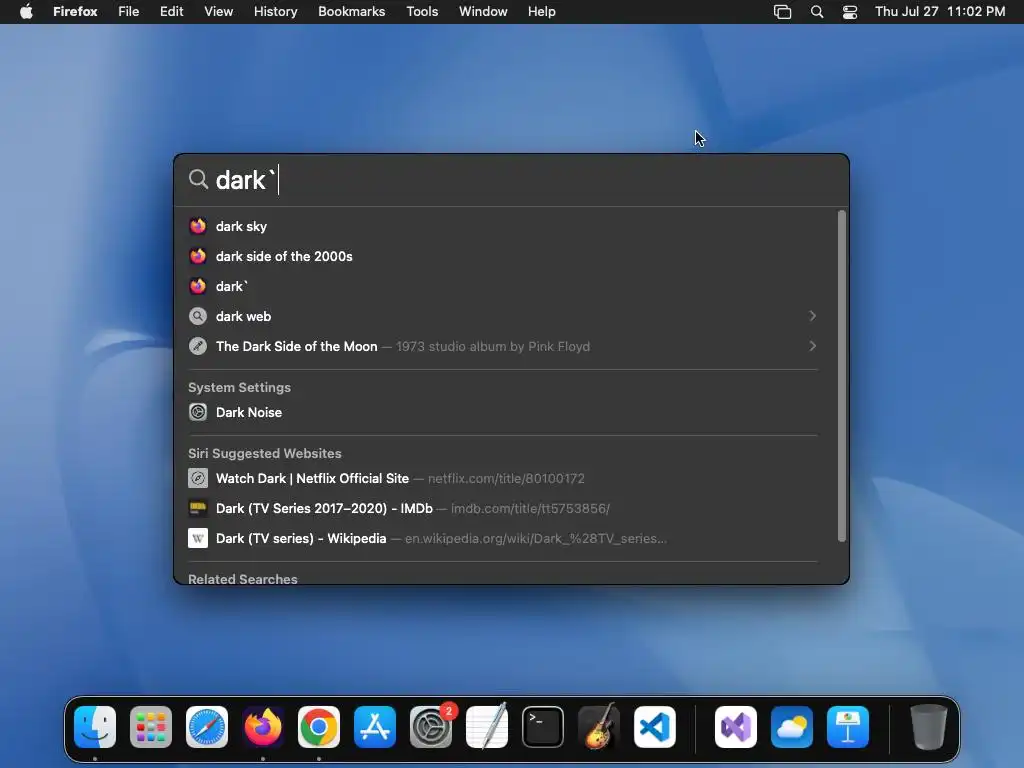Image resolution: width=1024 pixels, height=768 pixels.
Task: Open the Tools menu
Action: pos(422,12)
